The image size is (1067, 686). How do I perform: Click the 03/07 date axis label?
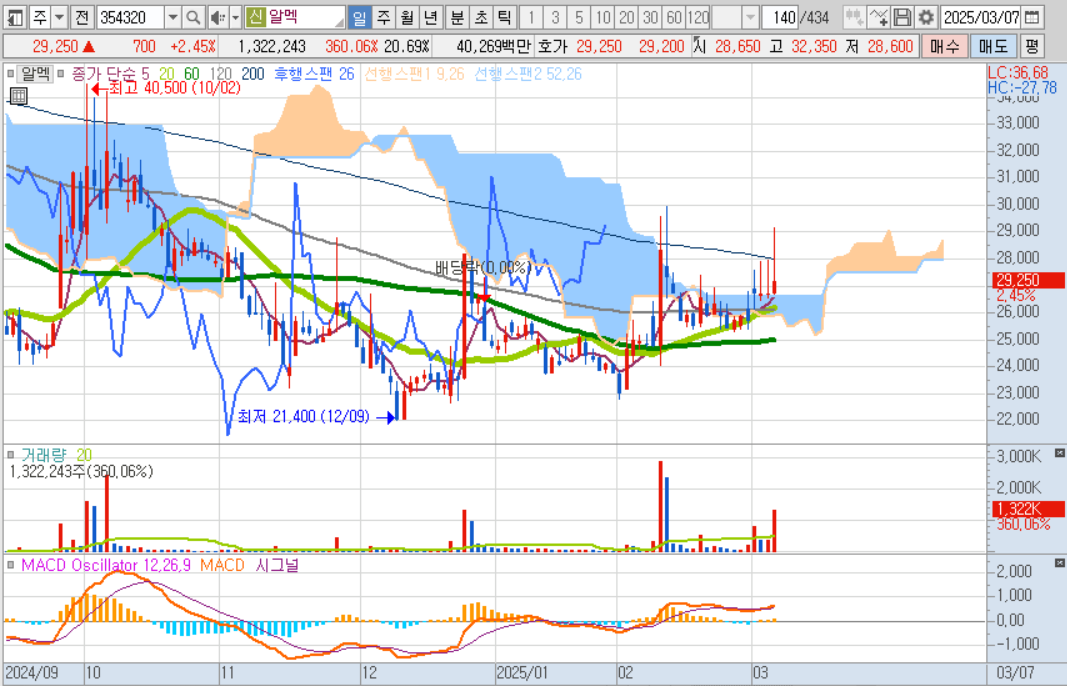tap(1015, 673)
